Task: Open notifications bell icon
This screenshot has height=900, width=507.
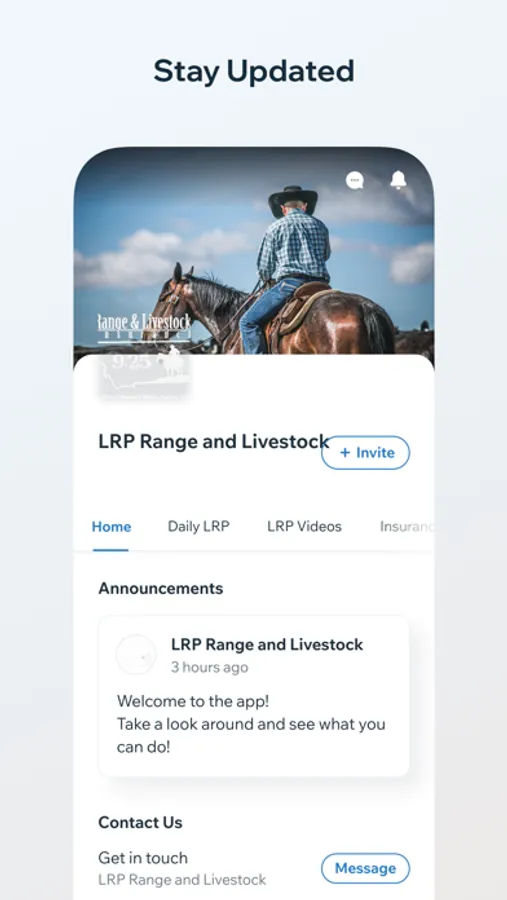Action: (x=398, y=180)
